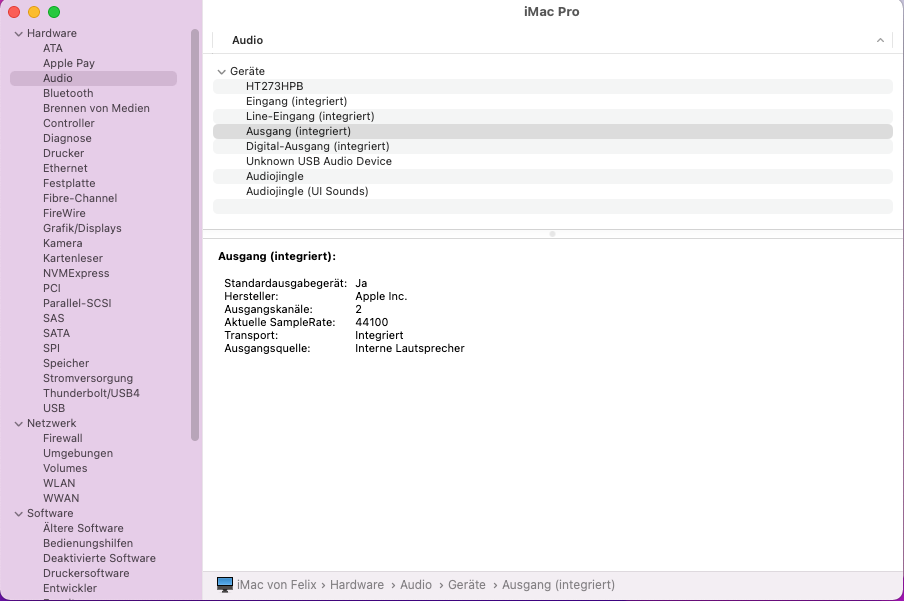Image resolution: width=904 pixels, height=601 pixels.
Task: Open Drucker hardware info
Action: click(x=63, y=153)
